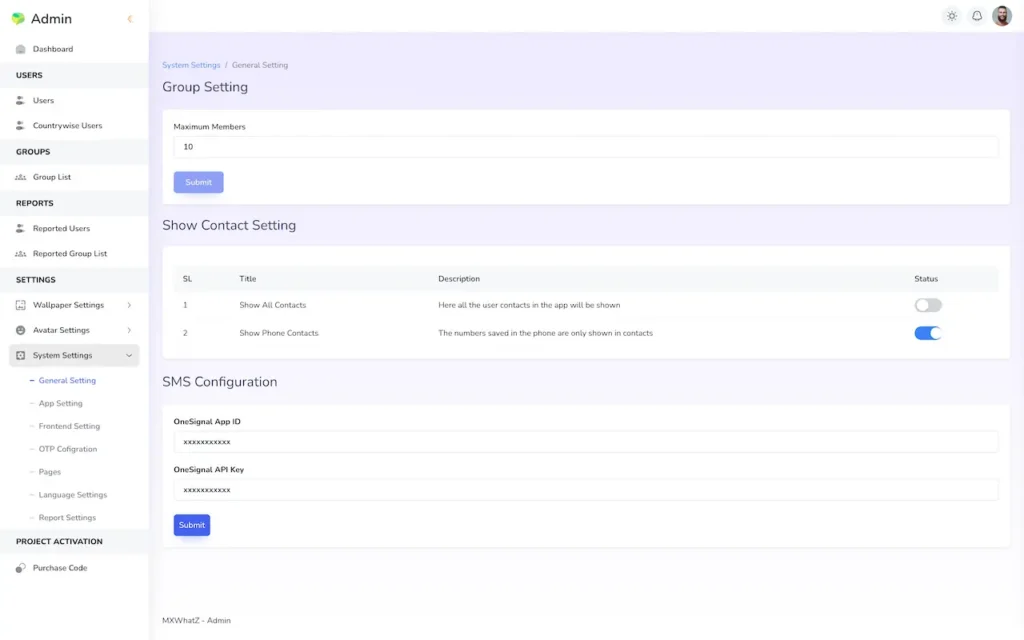Viewport: 1024px width, 640px height.
Task: Select Language Settings submenu item
Action: click(x=72, y=495)
